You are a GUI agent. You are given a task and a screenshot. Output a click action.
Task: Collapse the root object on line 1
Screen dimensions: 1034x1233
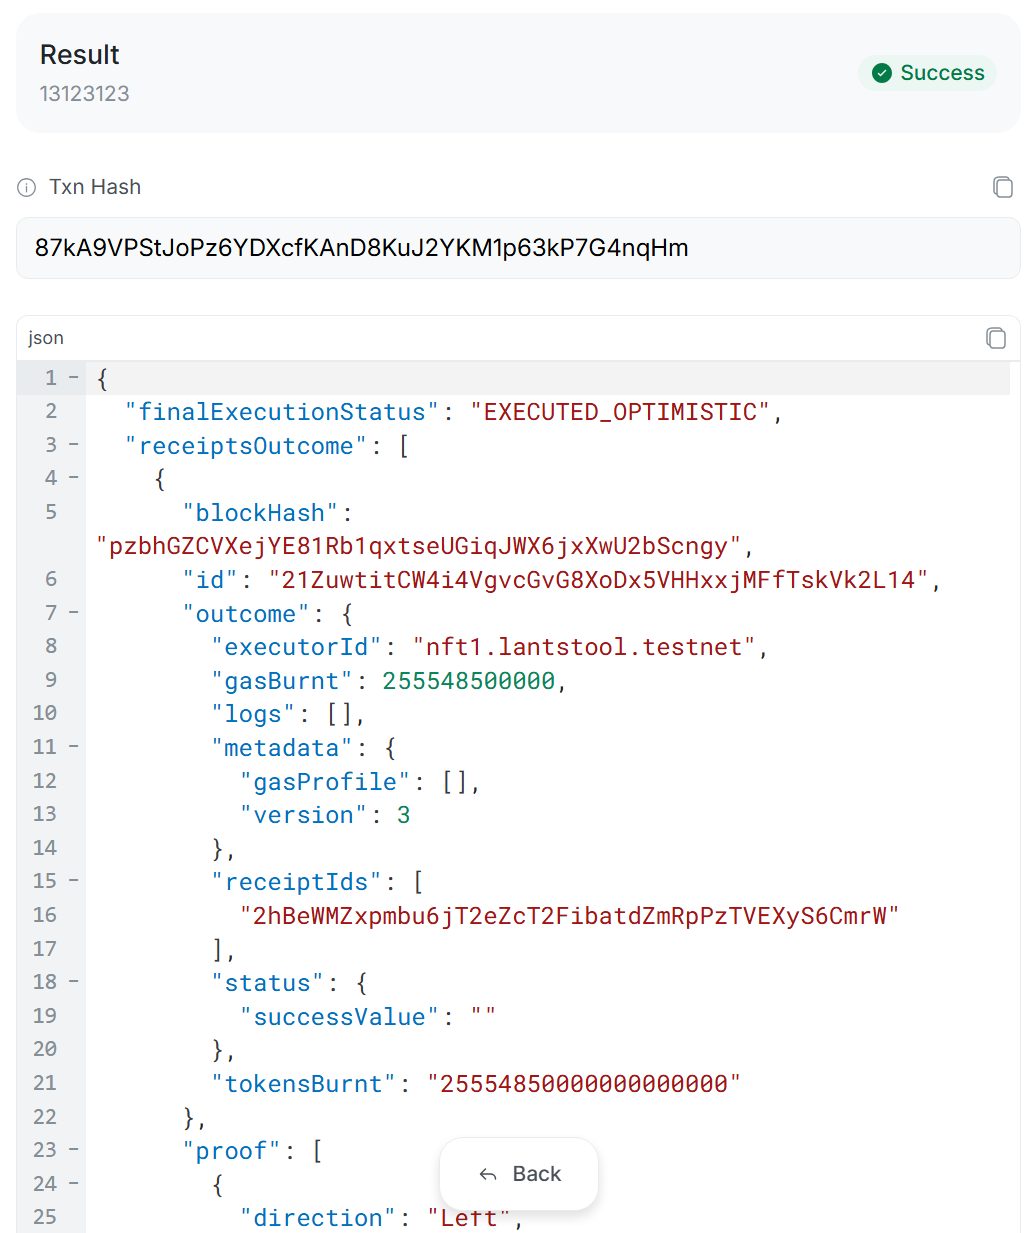pyautogui.click(x=74, y=378)
